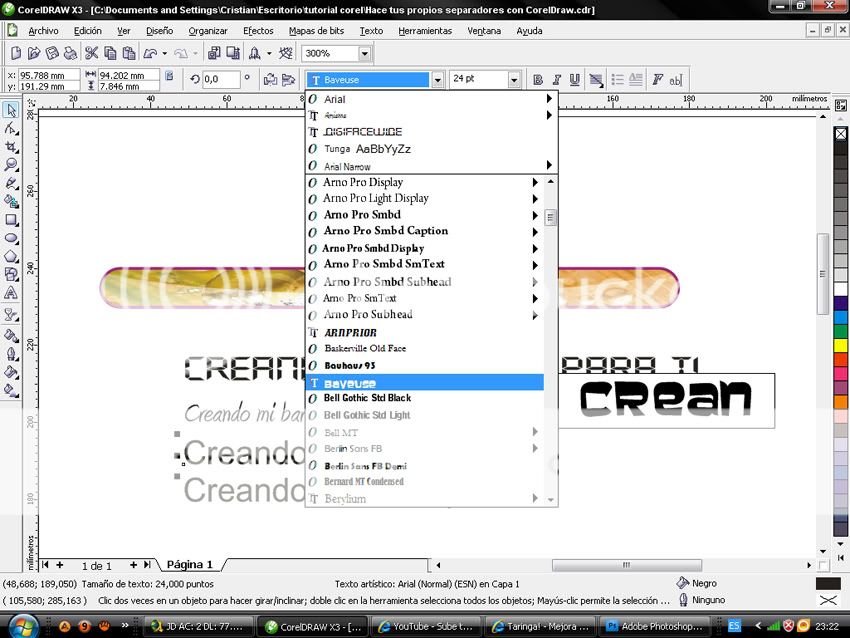850x638 pixels.
Task: Select the Crop tool
Action: click(11, 147)
